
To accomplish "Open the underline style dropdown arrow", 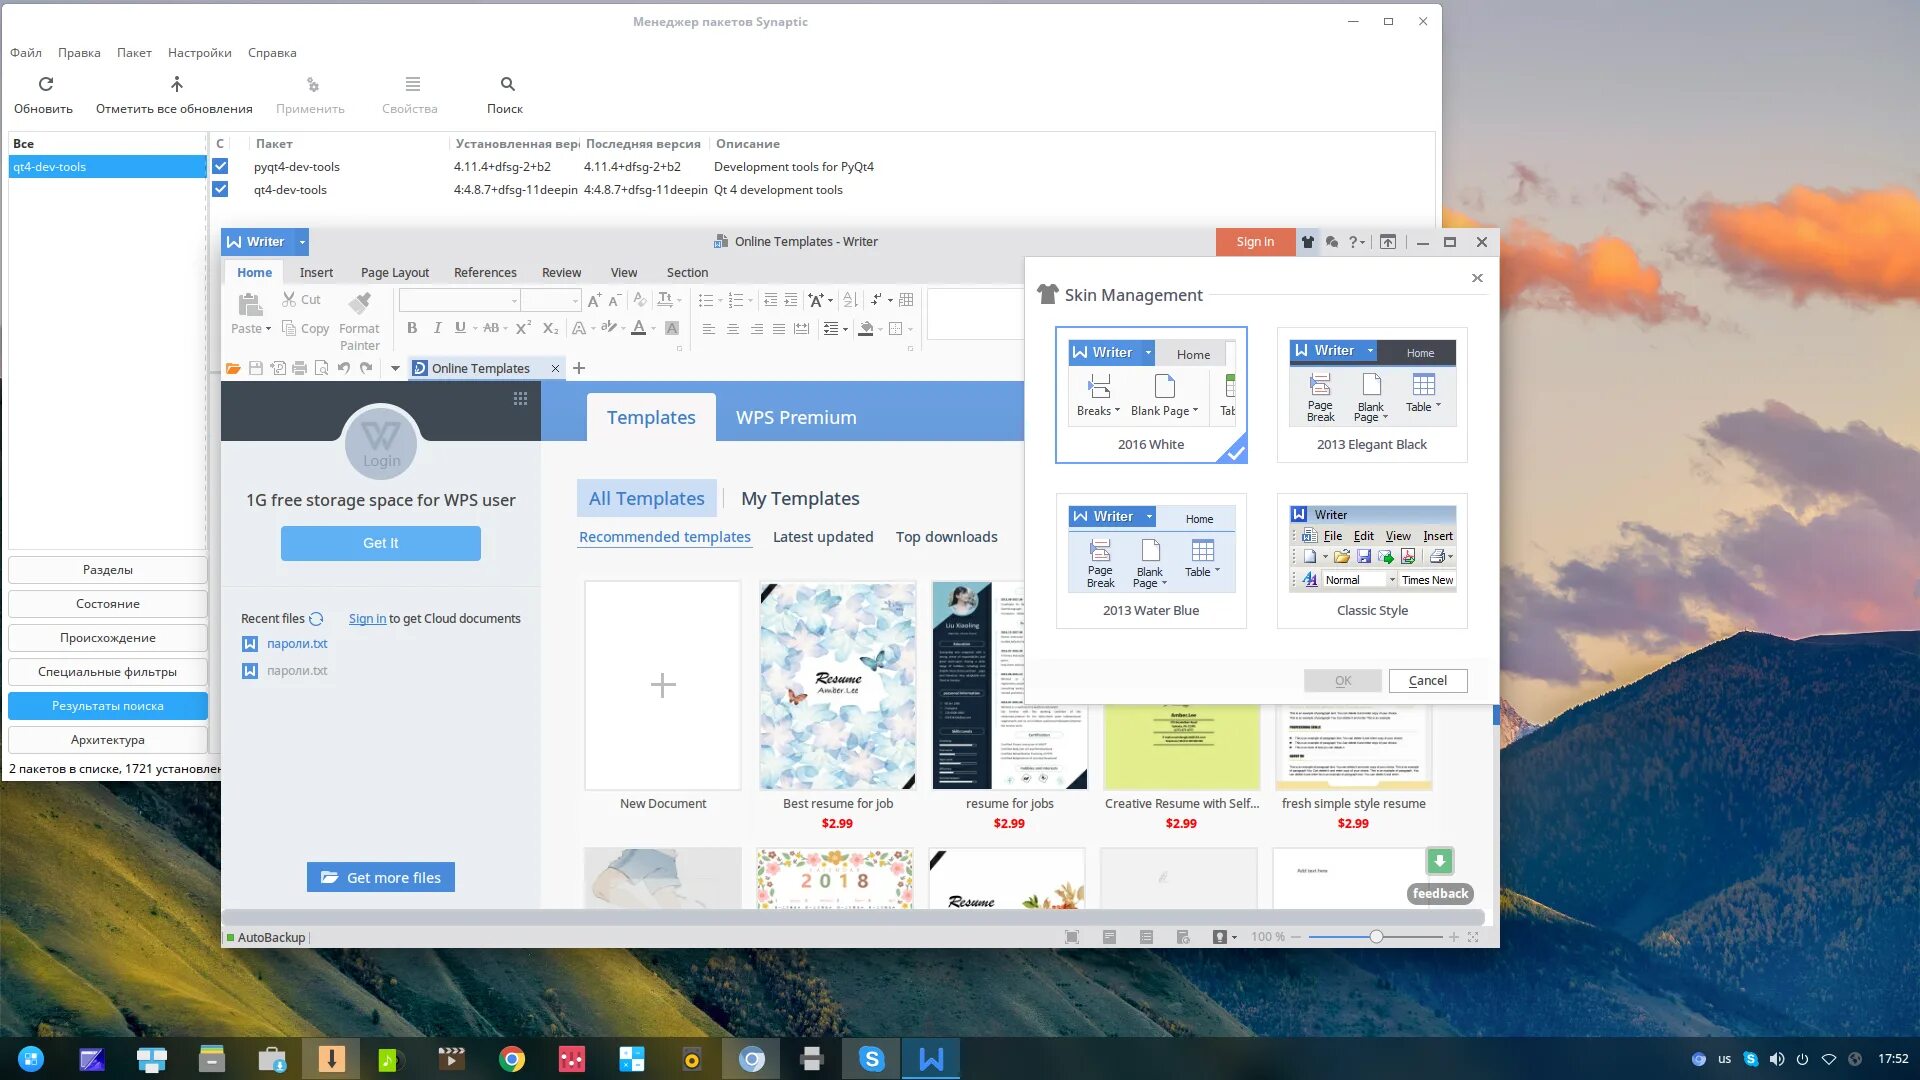I will pyautogui.click(x=474, y=328).
